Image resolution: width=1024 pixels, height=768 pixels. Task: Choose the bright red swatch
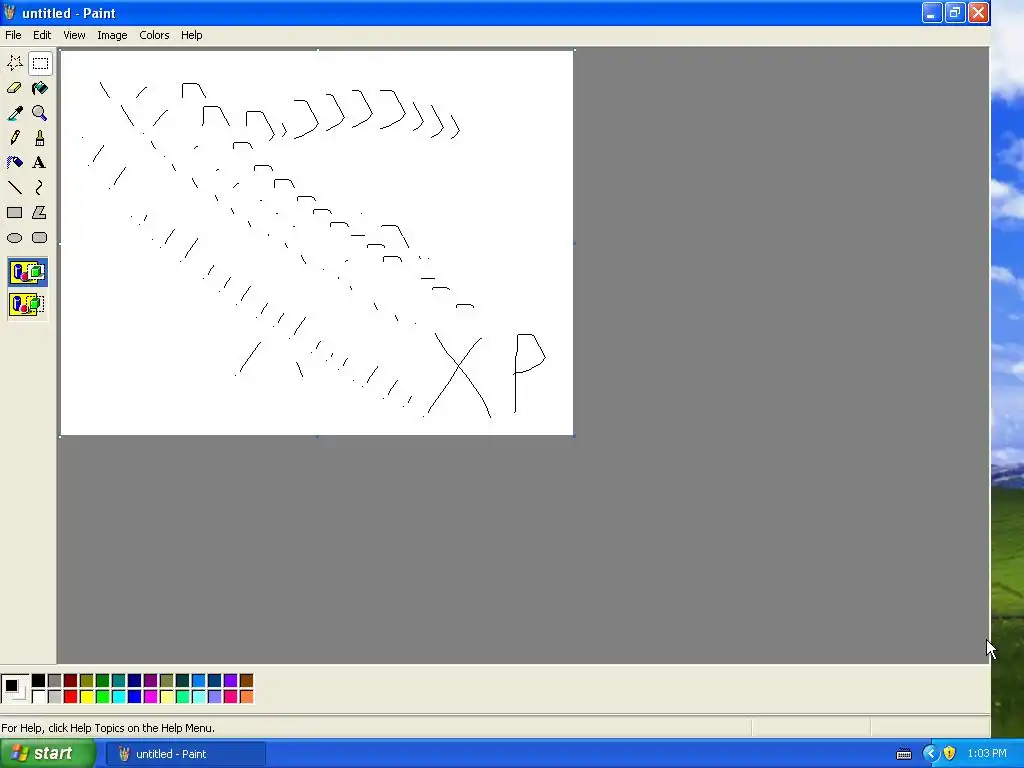pos(71,697)
